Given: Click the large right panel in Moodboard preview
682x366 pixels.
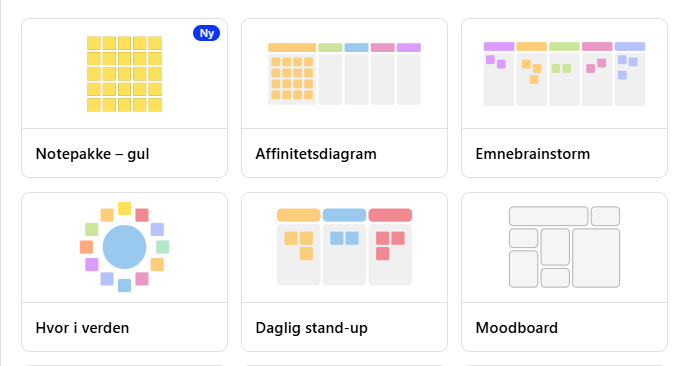Looking at the screenshot, I should coord(596,258).
